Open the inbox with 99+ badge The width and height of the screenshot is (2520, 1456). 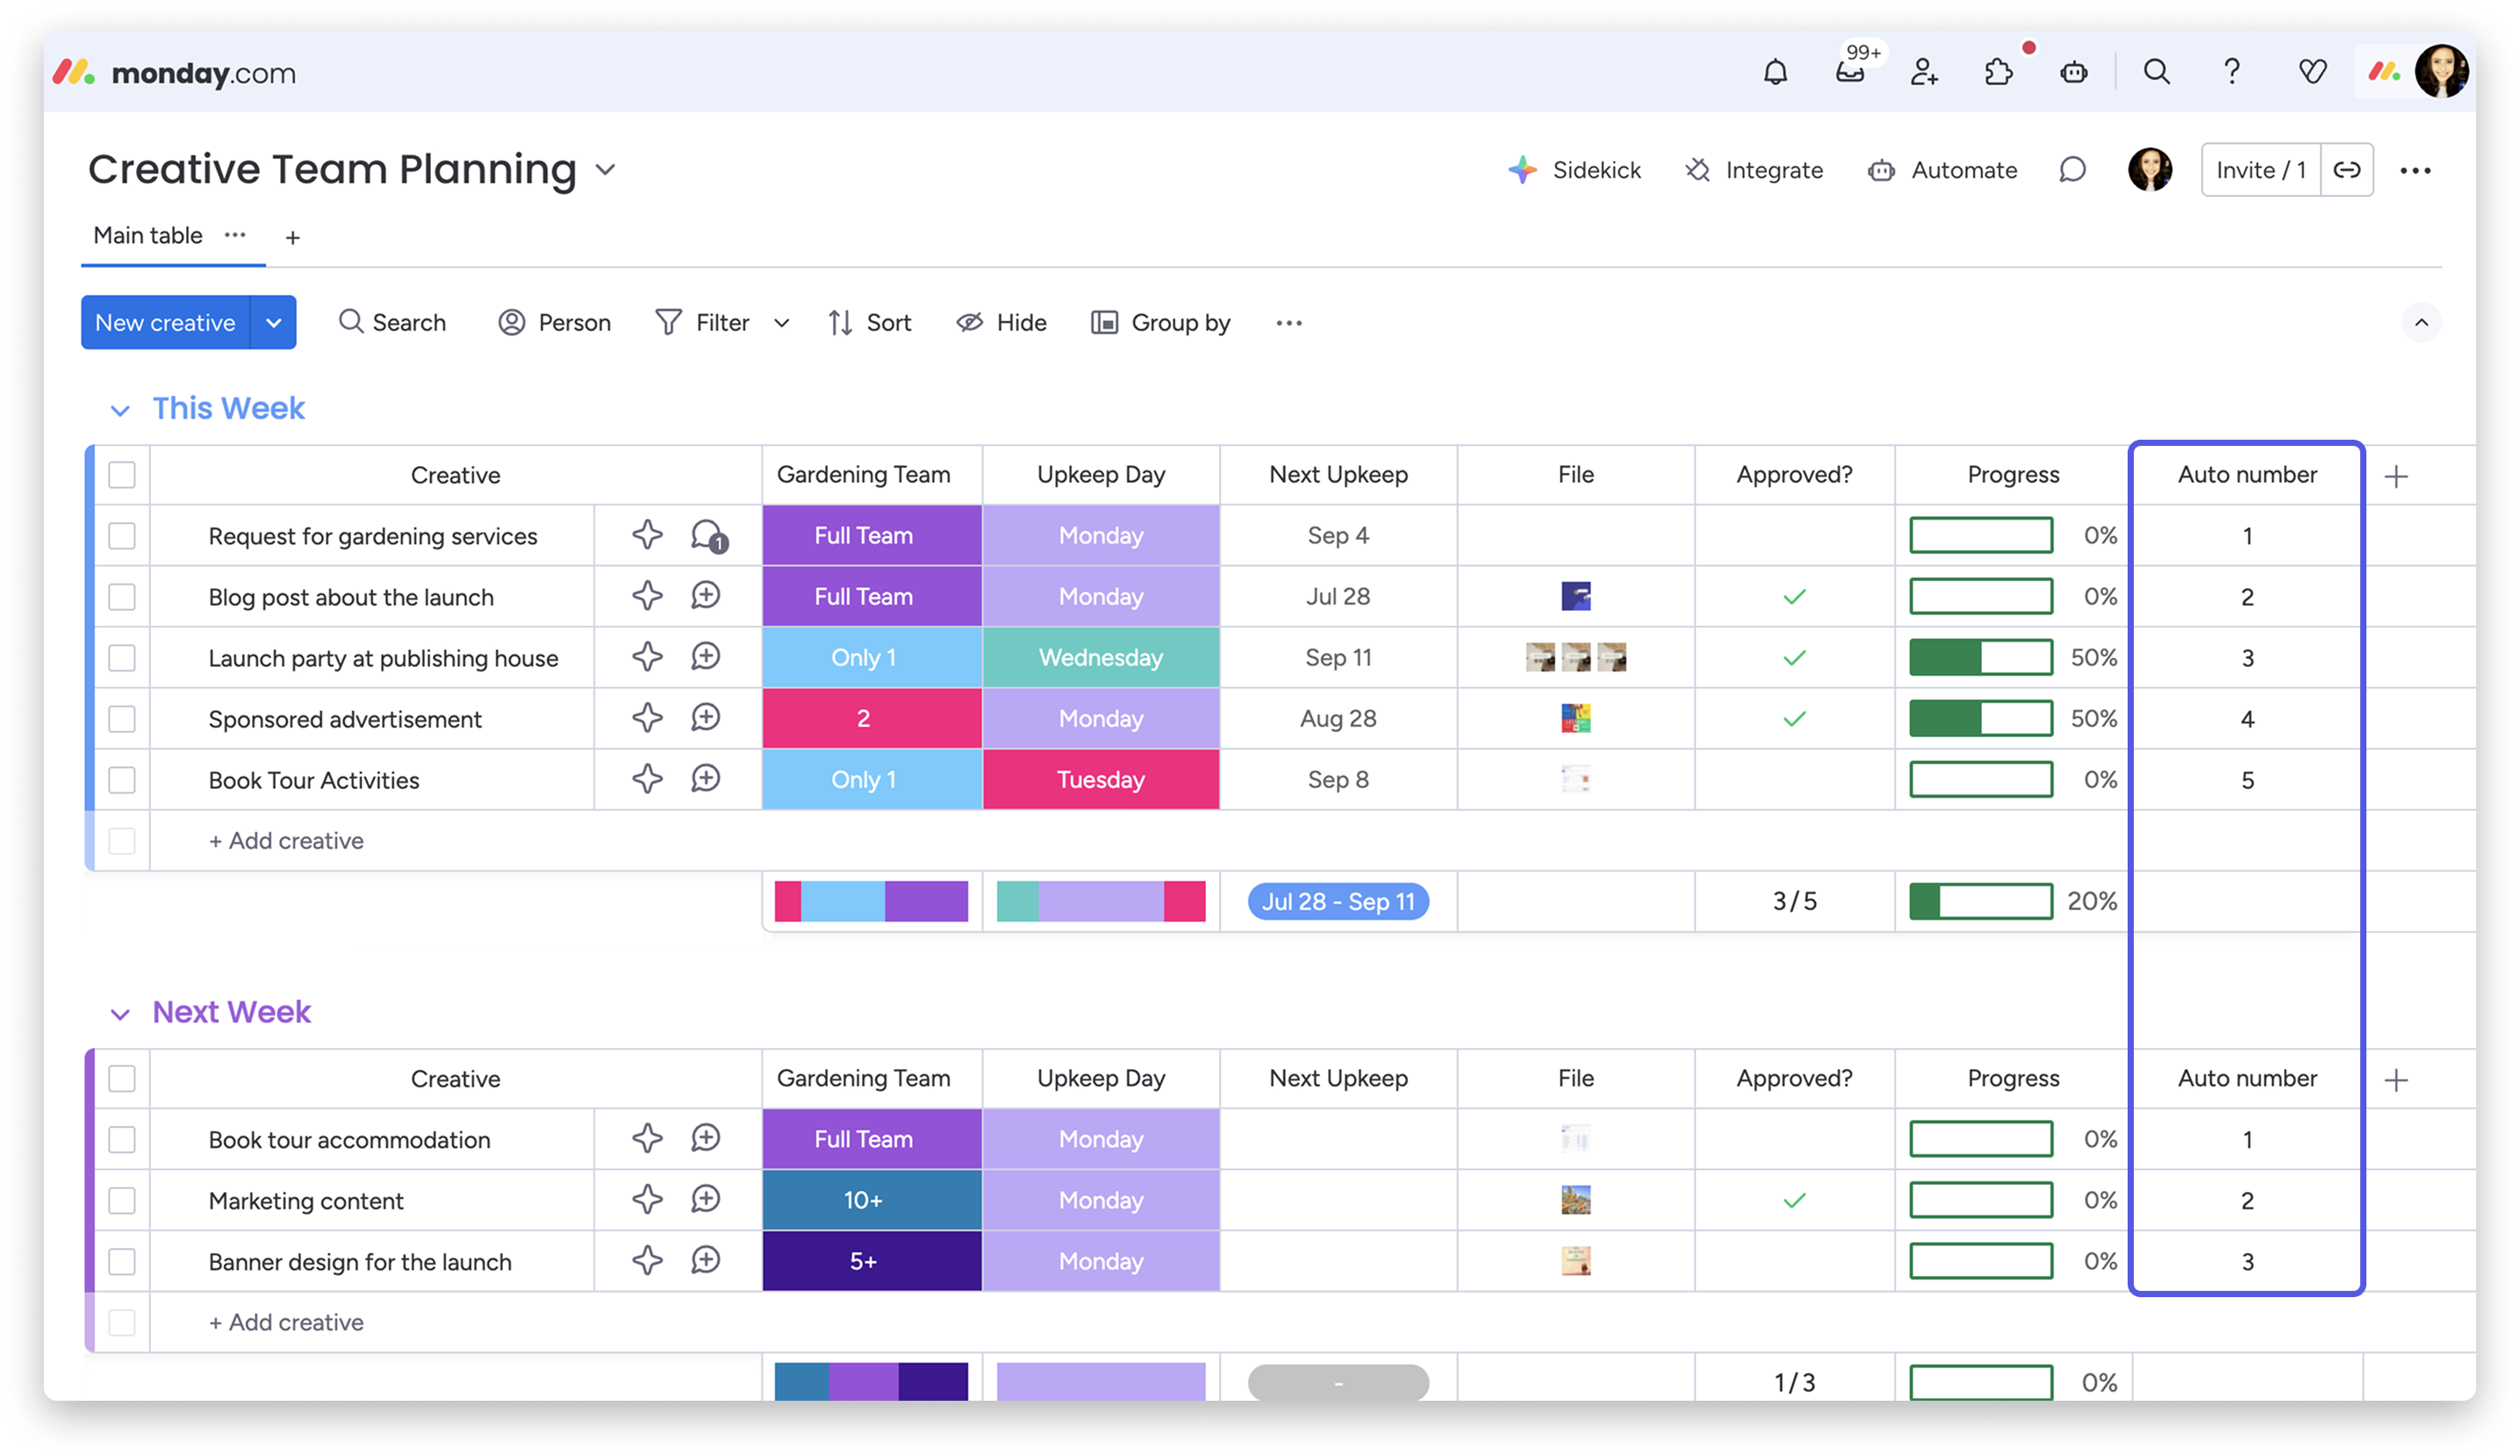click(x=1849, y=72)
